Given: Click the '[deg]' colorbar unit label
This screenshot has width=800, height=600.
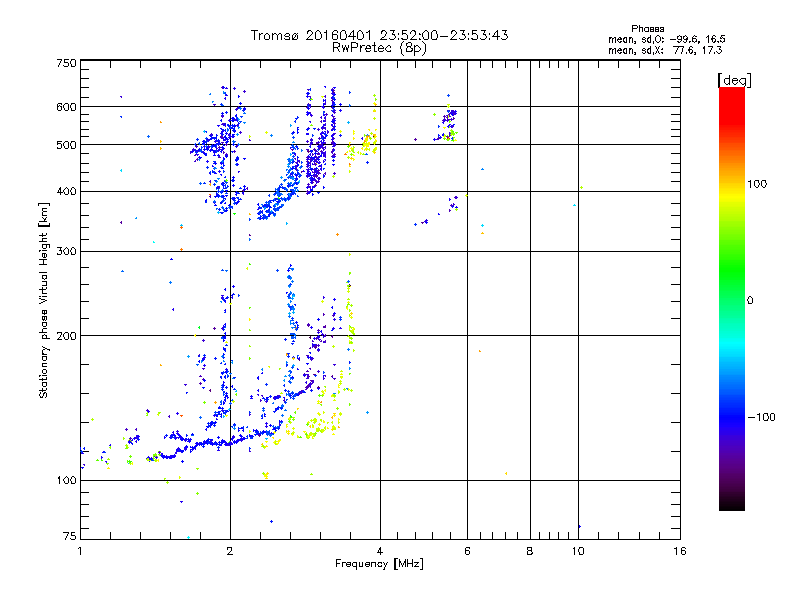Looking at the screenshot, I should [x=734, y=80].
